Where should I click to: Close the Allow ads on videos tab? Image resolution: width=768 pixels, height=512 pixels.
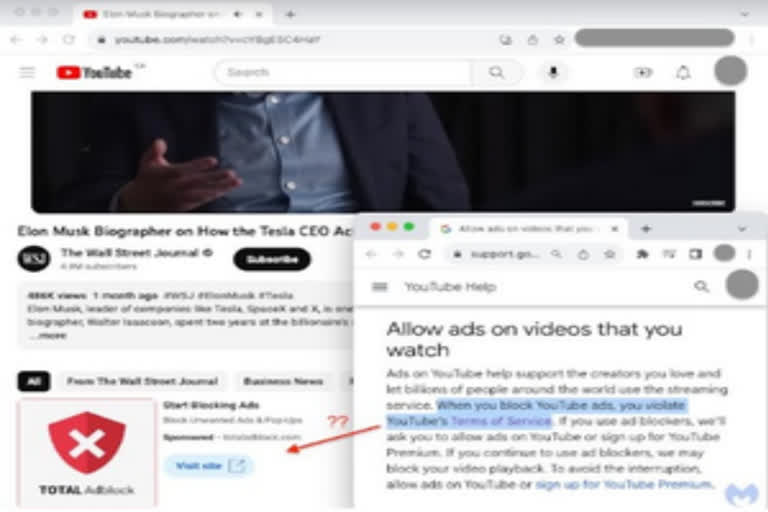tap(615, 229)
